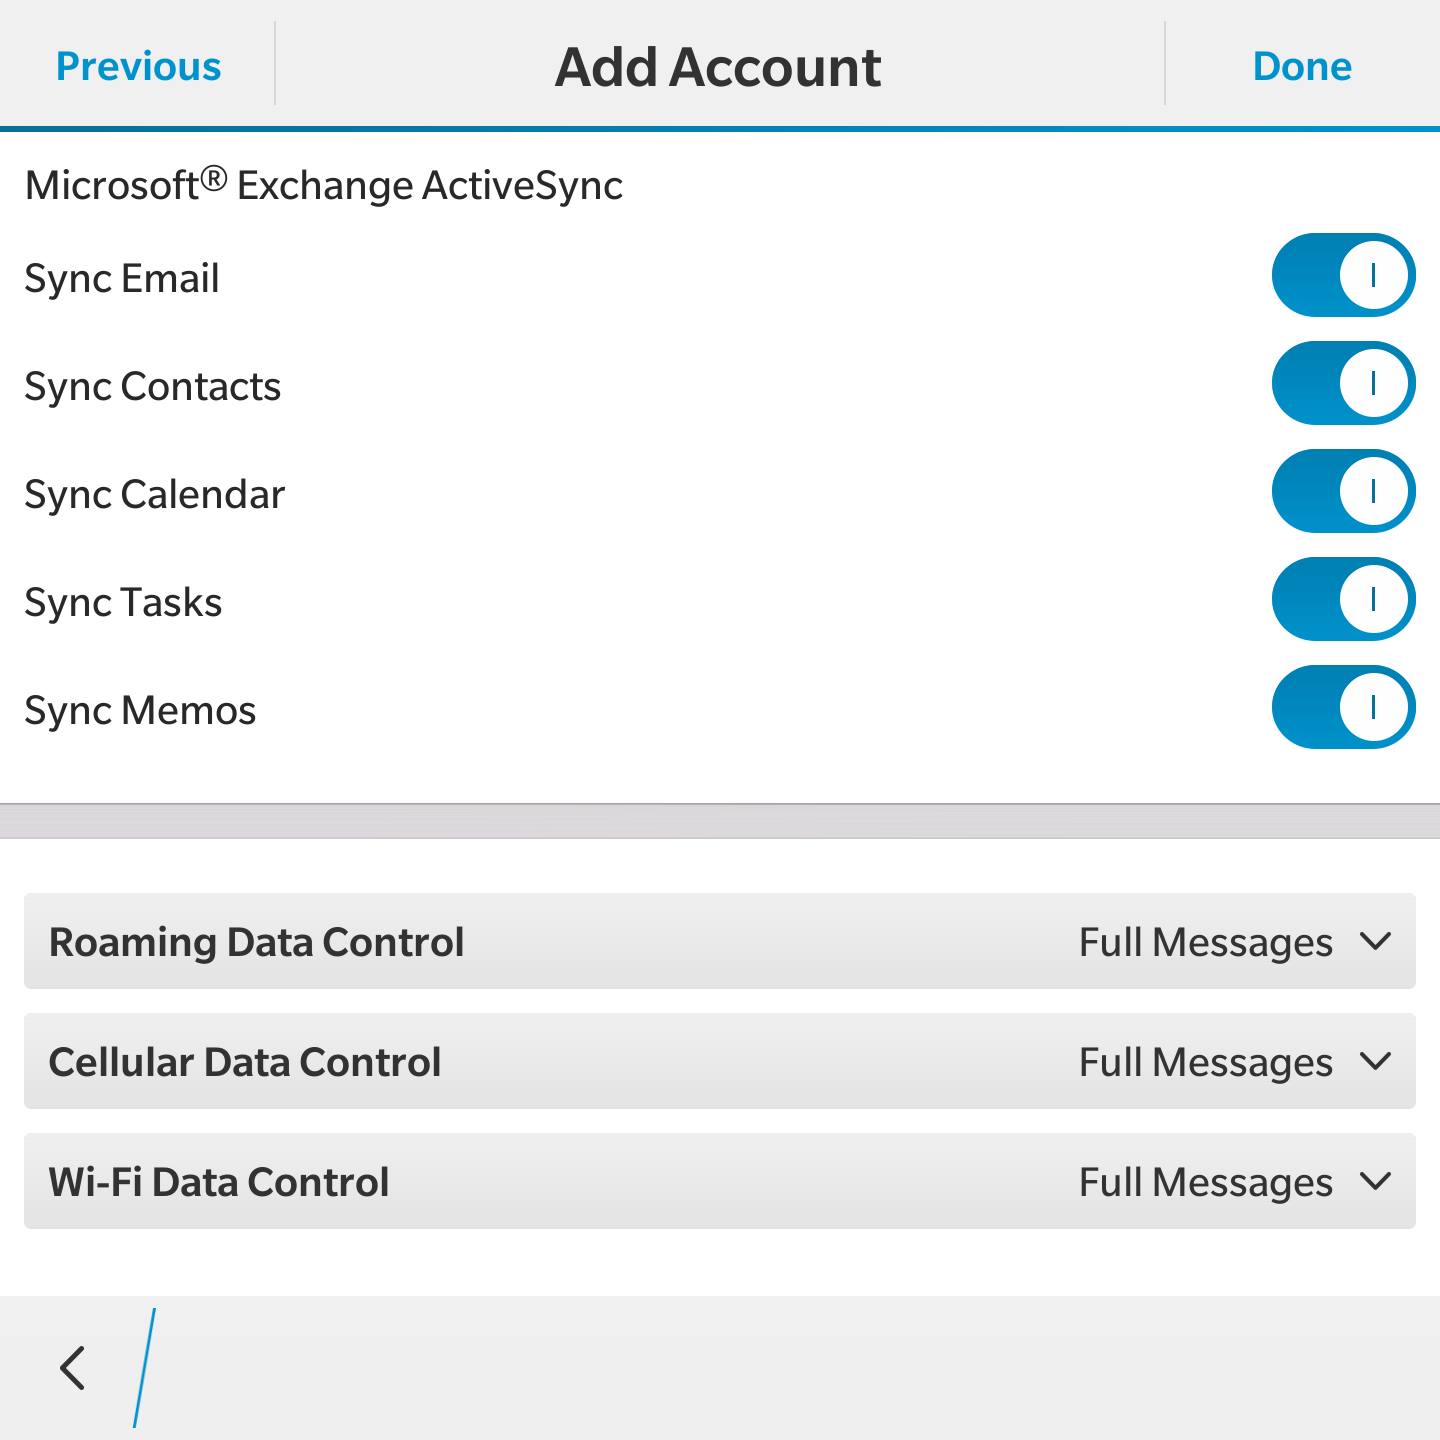The height and width of the screenshot is (1440, 1440).
Task: Click the Microsoft Exchange ActiveSync heading
Action: tap(324, 185)
